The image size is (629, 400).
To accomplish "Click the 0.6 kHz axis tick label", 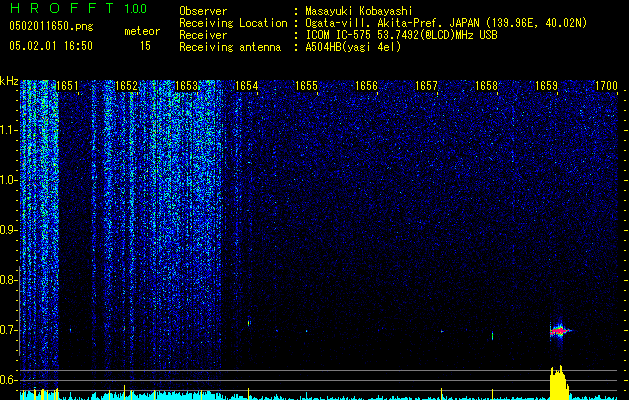I will click(x=8, y=380).
